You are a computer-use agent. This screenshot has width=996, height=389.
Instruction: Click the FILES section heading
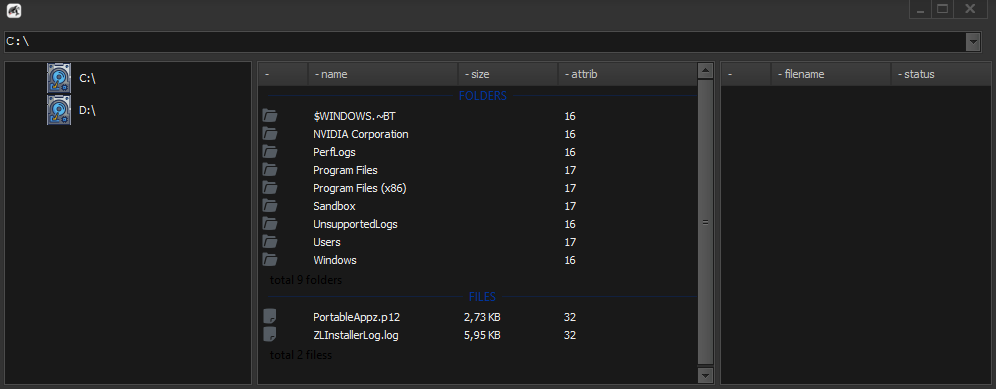(482, 296)
